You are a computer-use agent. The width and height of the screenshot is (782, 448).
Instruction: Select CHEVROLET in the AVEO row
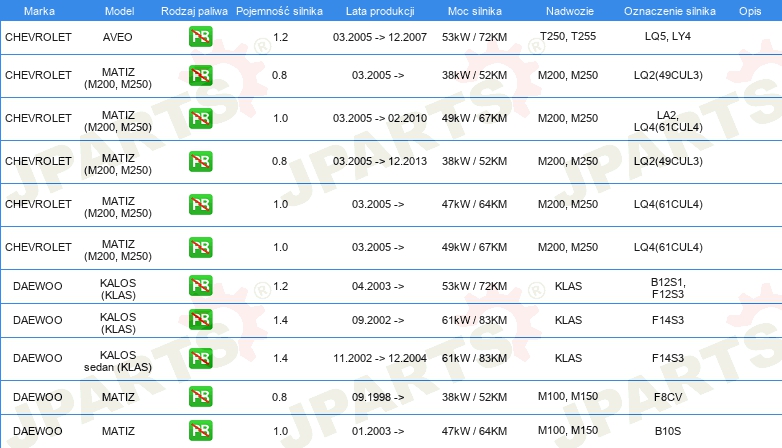[x=38, y=37]
